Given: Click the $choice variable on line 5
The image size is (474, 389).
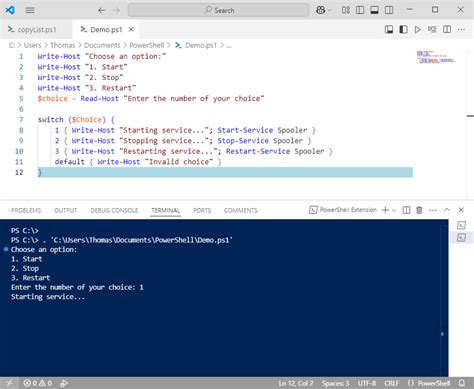Looking at the screenshot, I should pos(53,99).
